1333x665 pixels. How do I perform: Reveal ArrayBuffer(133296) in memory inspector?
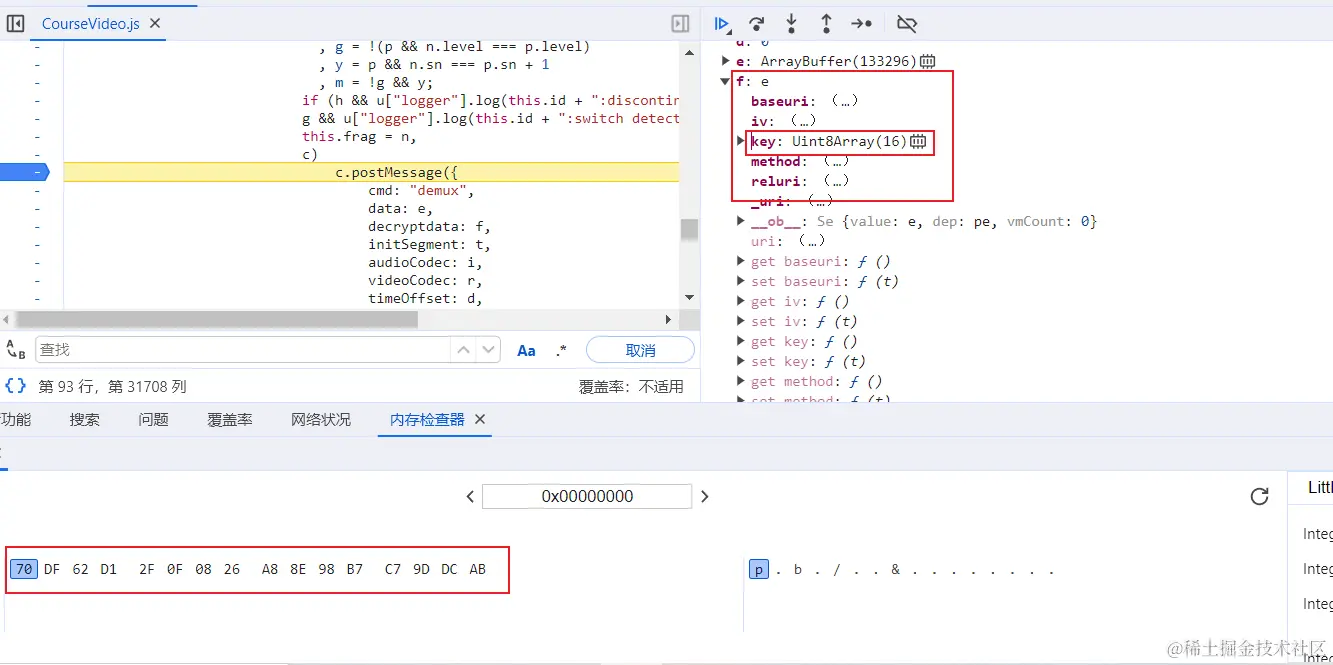coord(927,62)
